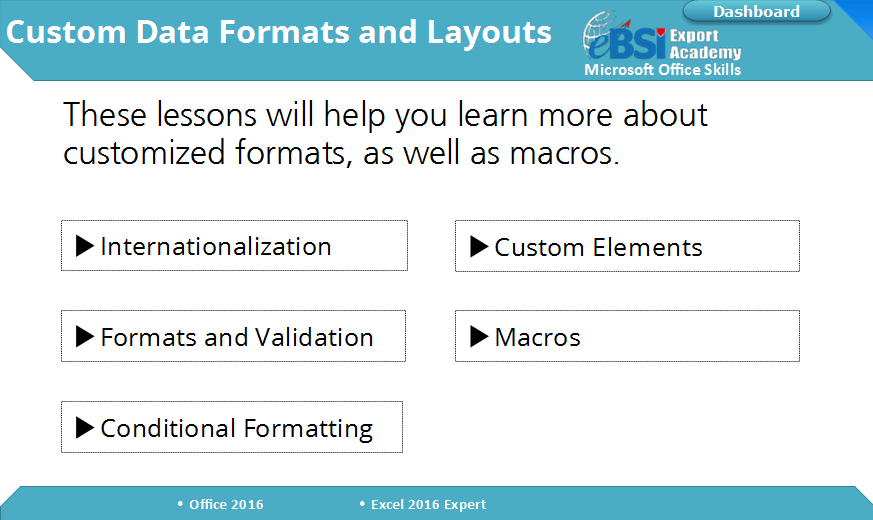Click the play triangle beside Formats and Validation
This screenshot has height=520, width=873.
coord(85,336)
